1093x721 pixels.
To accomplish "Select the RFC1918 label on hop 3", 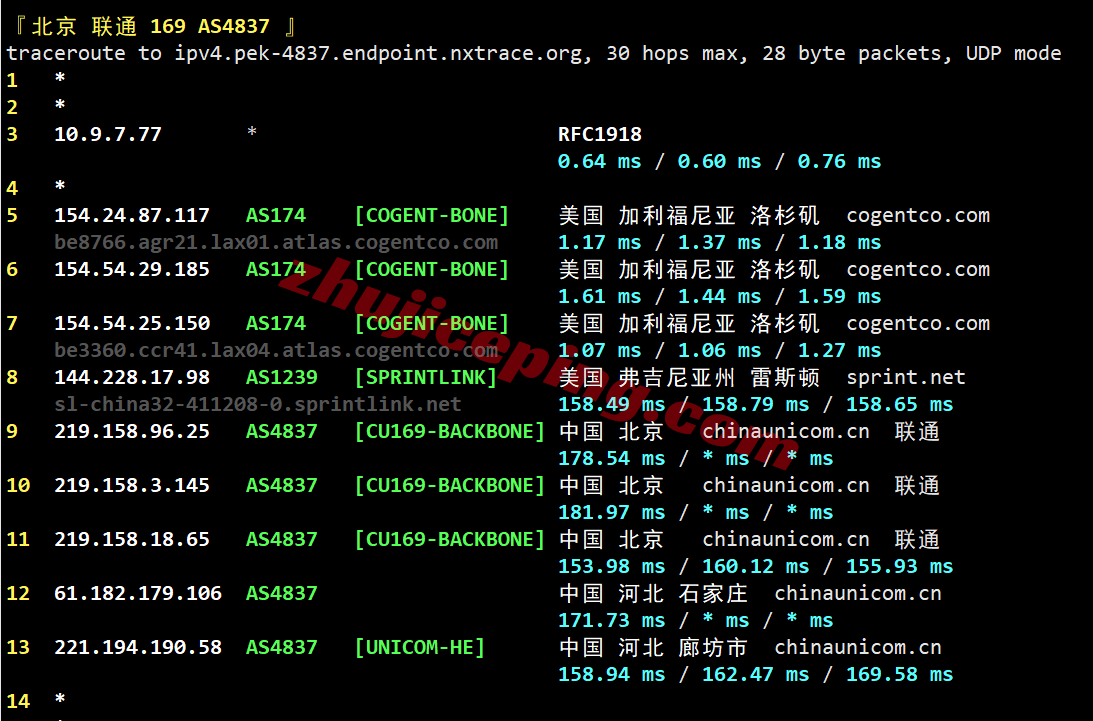I will tap(599, 135).
